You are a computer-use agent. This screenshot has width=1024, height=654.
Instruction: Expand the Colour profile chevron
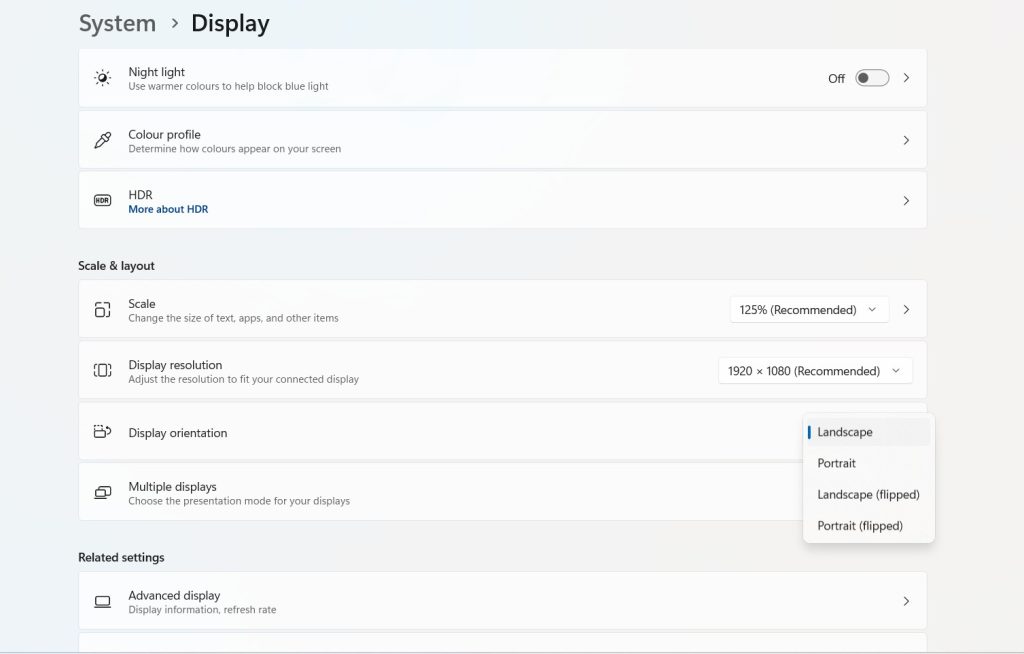(x=906, y=140)
